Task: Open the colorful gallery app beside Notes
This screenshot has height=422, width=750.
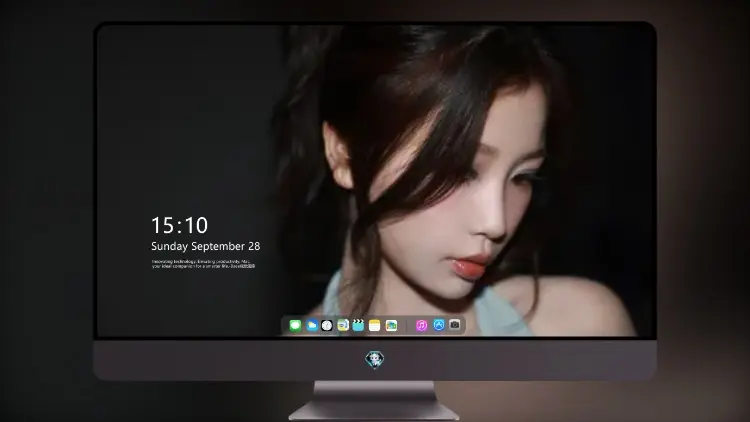Action: [391, 325]
